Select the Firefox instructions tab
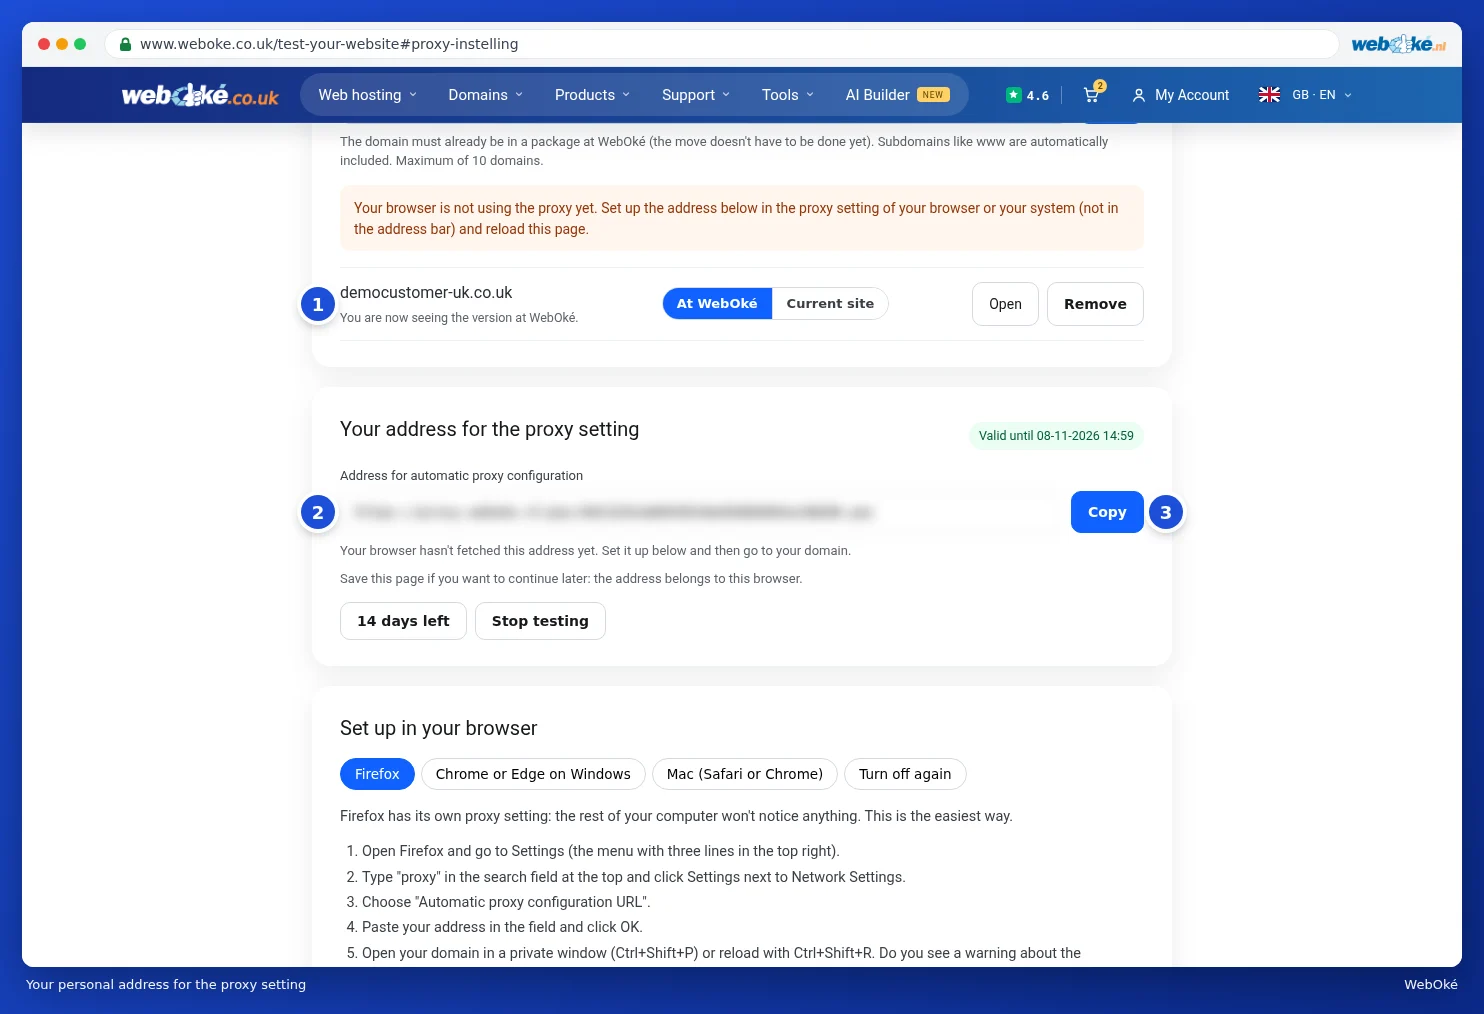This screenshot has width=1484, height=1014. click(377, 774)
